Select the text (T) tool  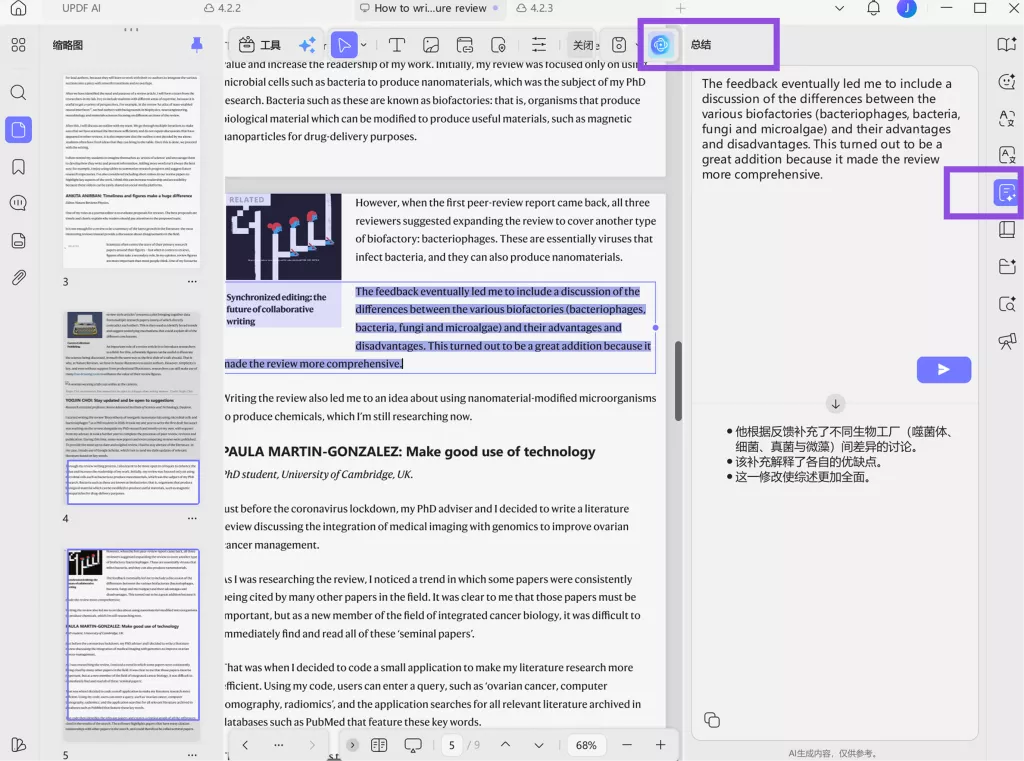(x=396, y=44)
